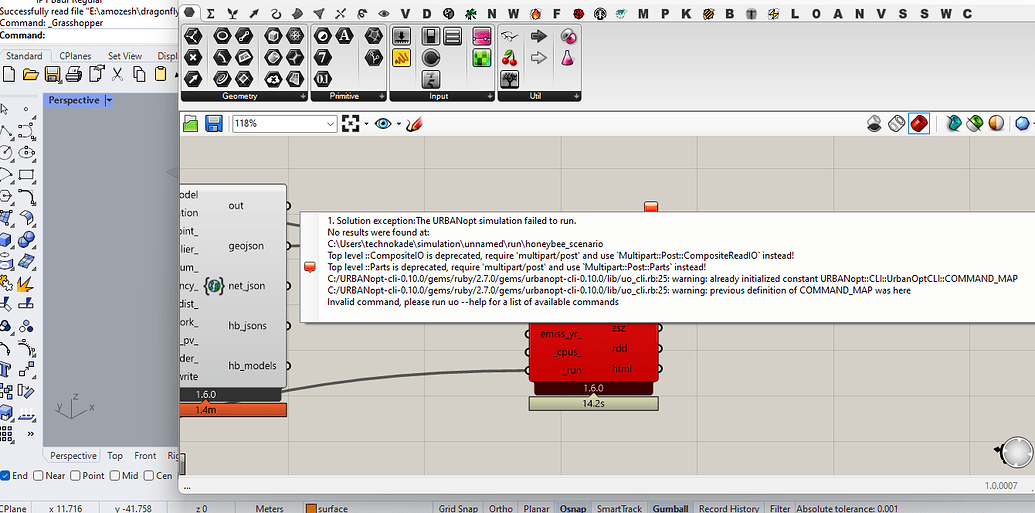This screenshot has height=513, width=1035.
Task: Select the Top viewport tab
Action: pos(115,456)
